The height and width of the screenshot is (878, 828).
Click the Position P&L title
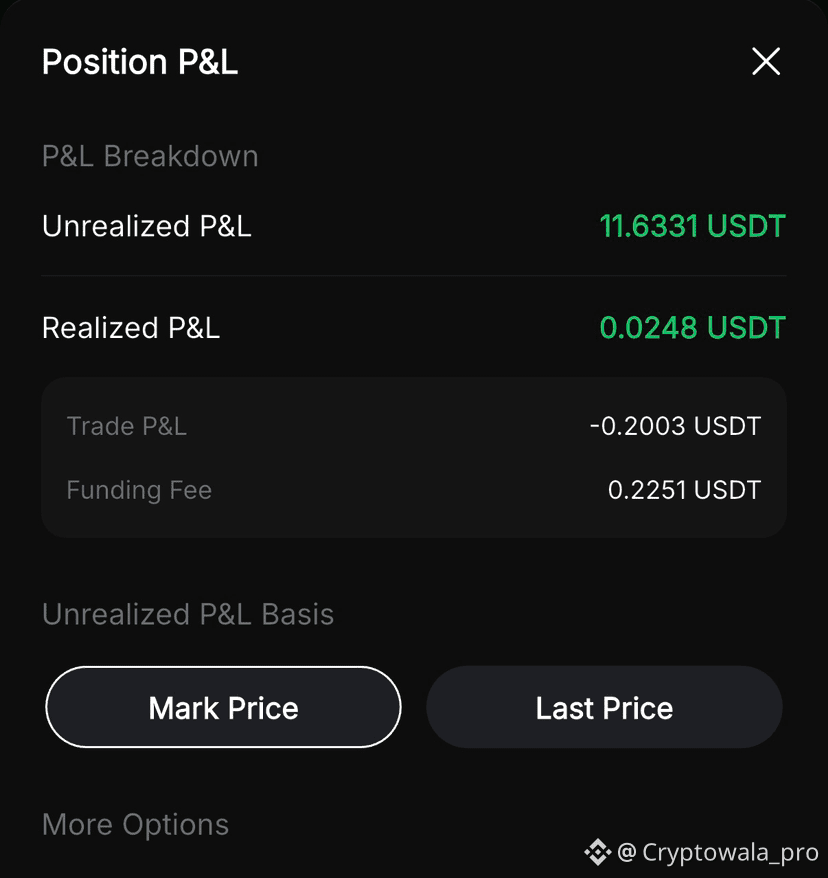pos(140,61)
